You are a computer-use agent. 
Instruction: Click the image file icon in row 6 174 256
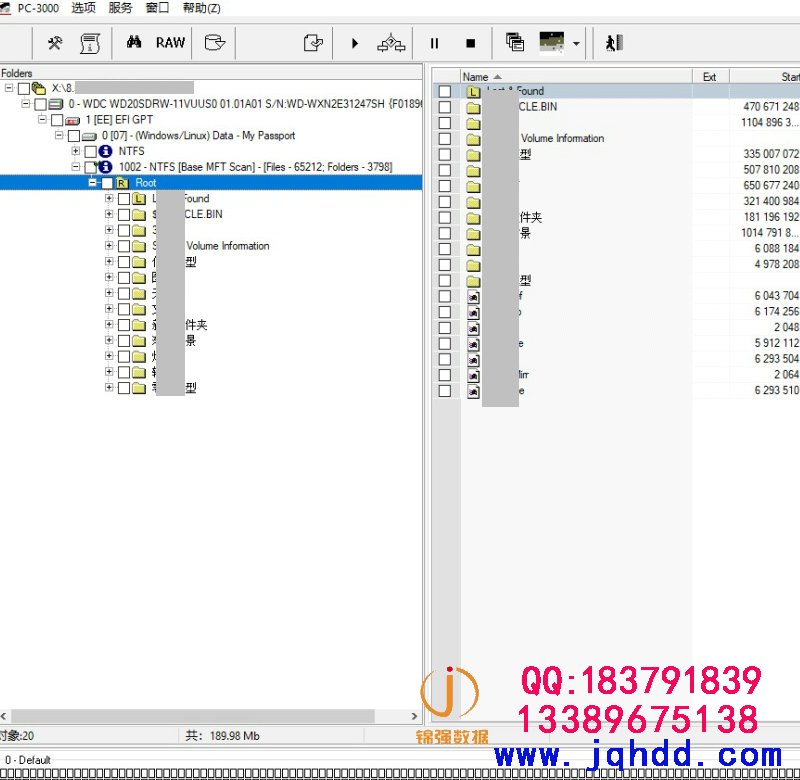tap(473, 312)
